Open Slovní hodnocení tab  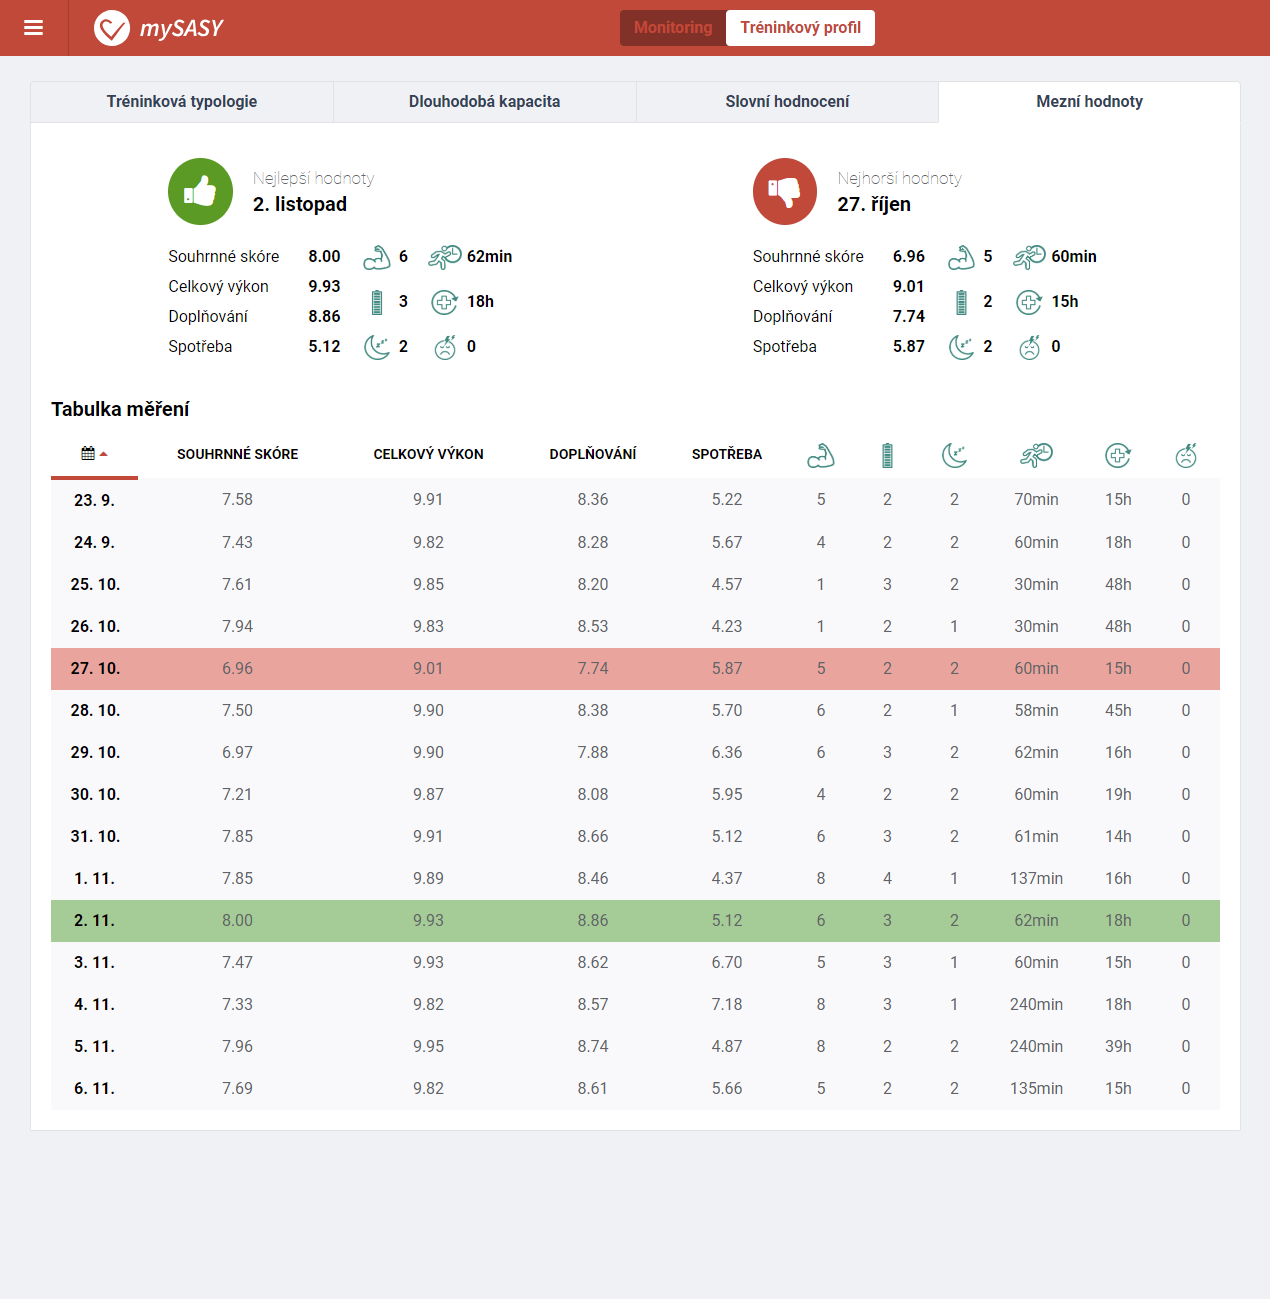click(787, 102)
